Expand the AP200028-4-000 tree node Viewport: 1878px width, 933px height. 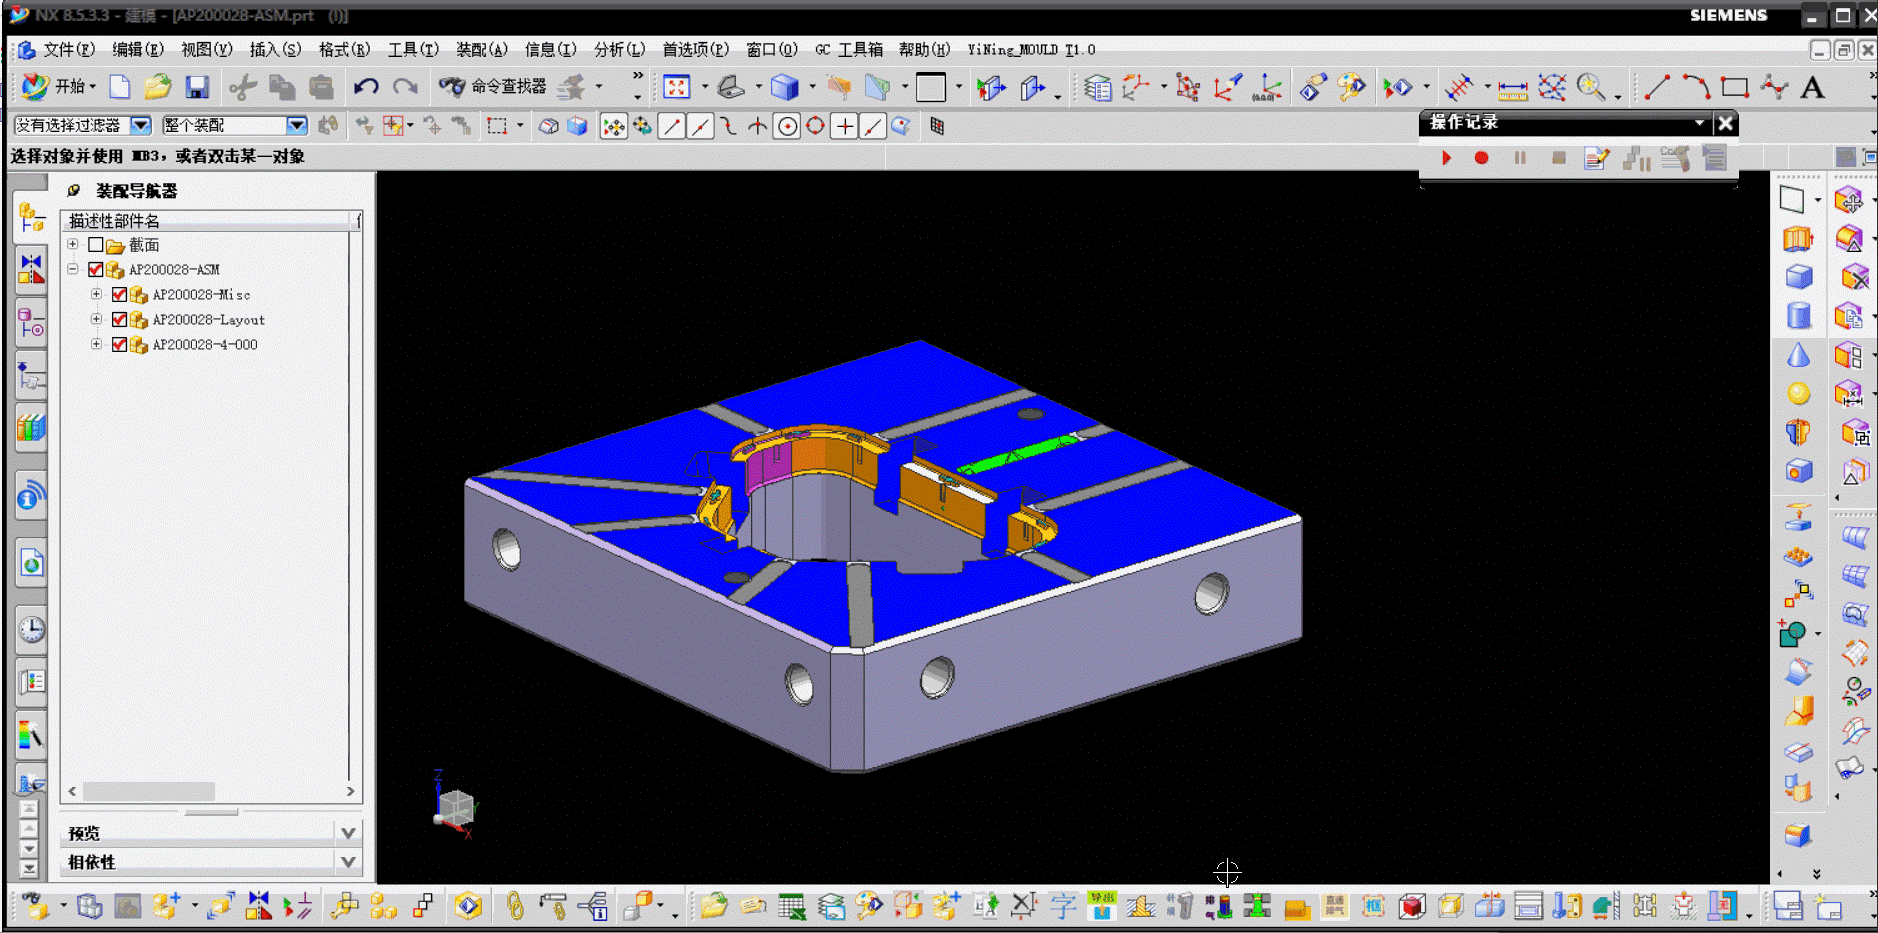pos(97,344)
